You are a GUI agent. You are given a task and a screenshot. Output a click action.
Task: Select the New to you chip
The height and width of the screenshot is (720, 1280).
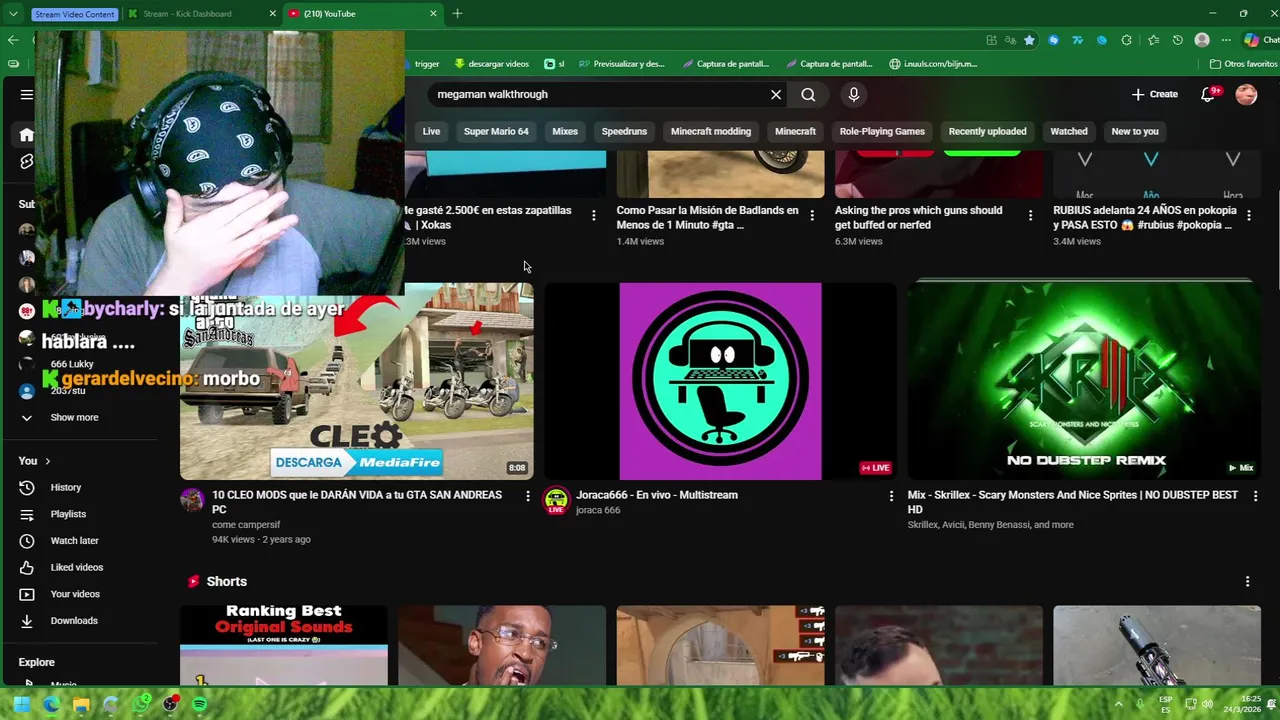(1135, 131)
